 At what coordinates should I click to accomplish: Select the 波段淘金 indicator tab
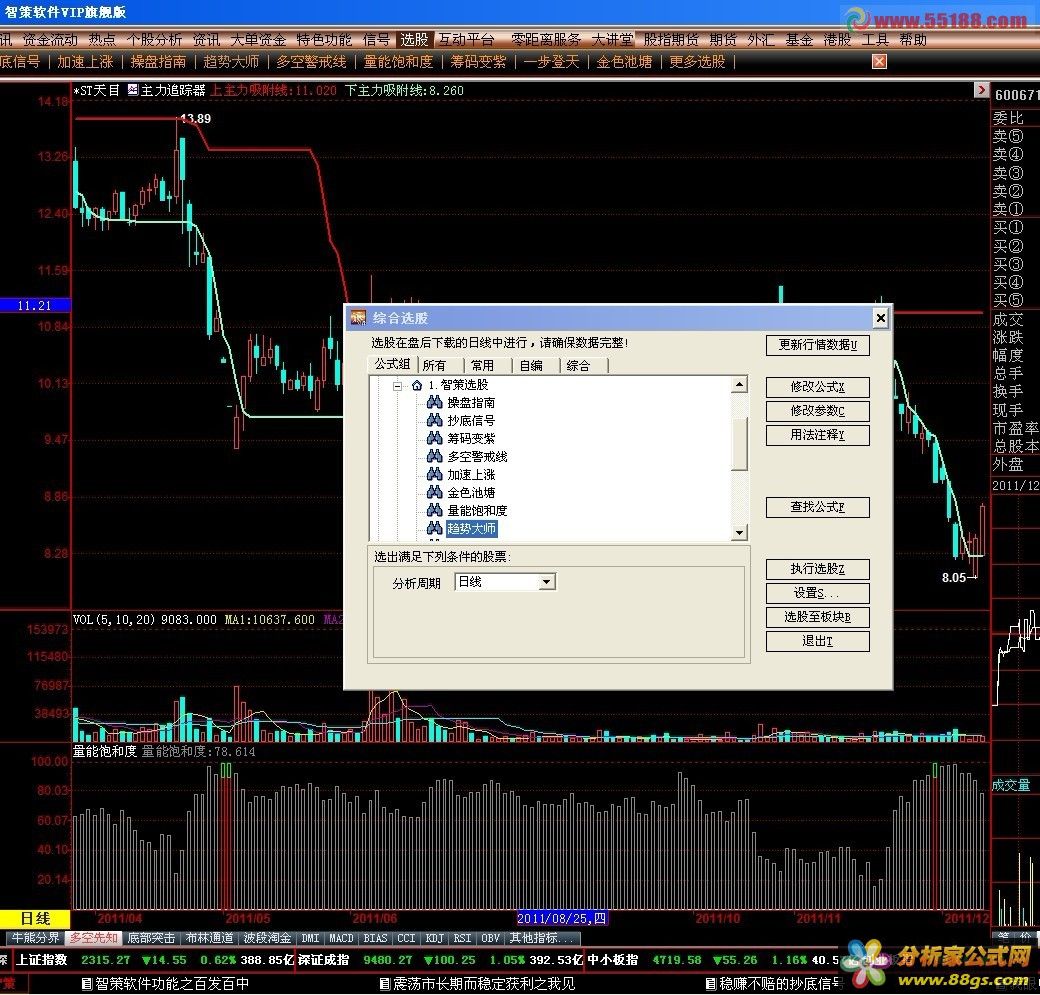(x=267, y=938)
